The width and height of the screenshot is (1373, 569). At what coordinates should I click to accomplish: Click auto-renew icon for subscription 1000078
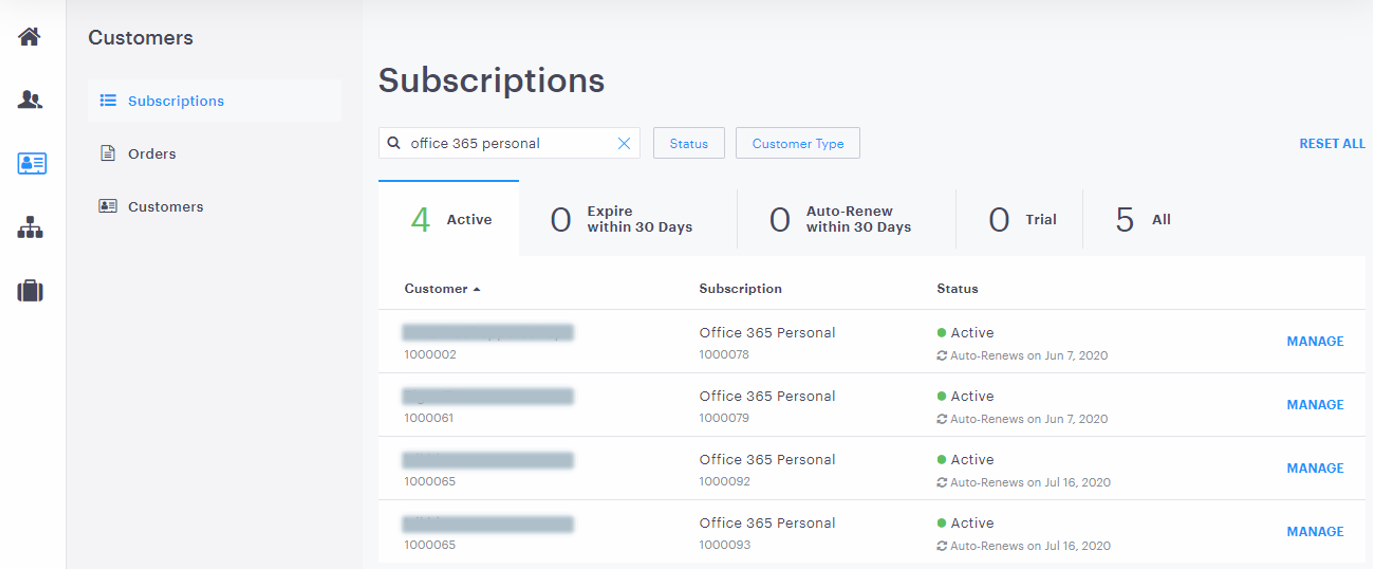pyautogui.click(x=941, y=355)
